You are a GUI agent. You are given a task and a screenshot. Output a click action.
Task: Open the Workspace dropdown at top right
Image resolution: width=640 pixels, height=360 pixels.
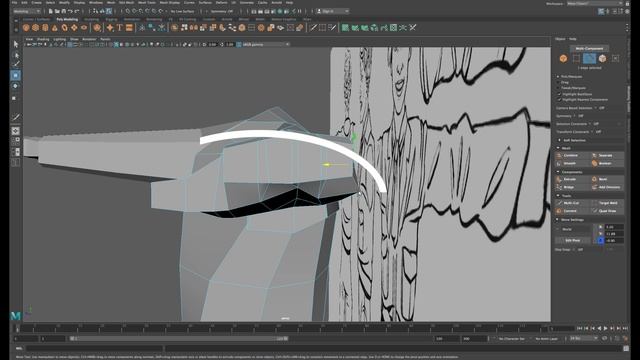pyautogui.click(x=594, y=3)
